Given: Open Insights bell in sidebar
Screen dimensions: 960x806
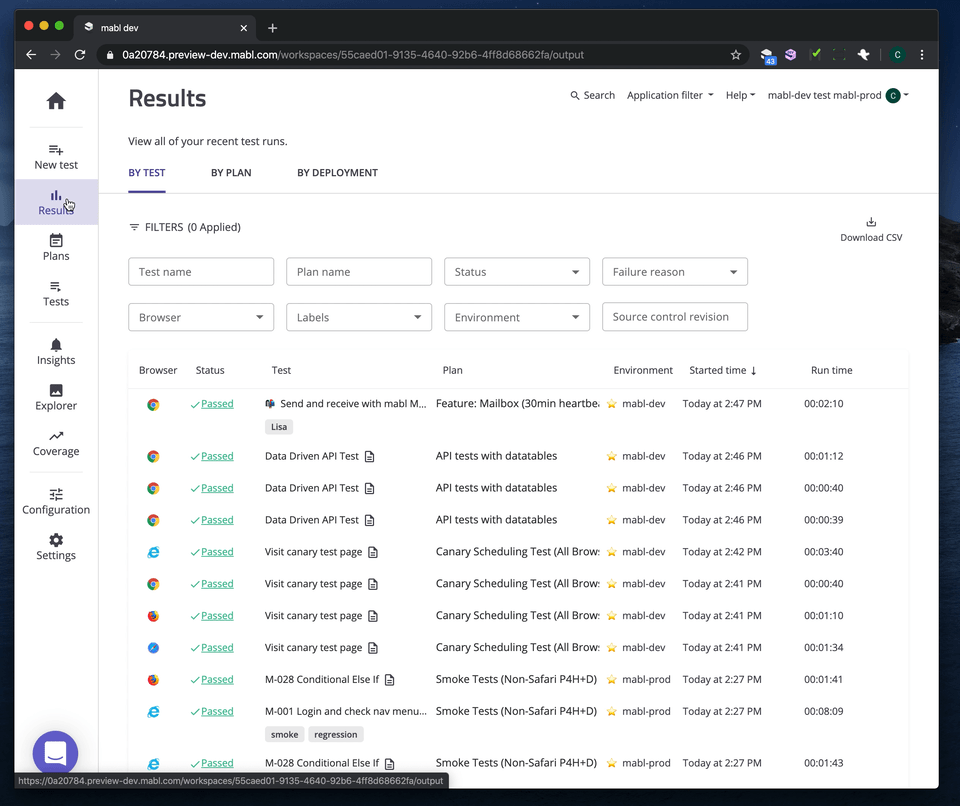Looking at the screenshot, I should pyautogui.click(x=56, y=352).
